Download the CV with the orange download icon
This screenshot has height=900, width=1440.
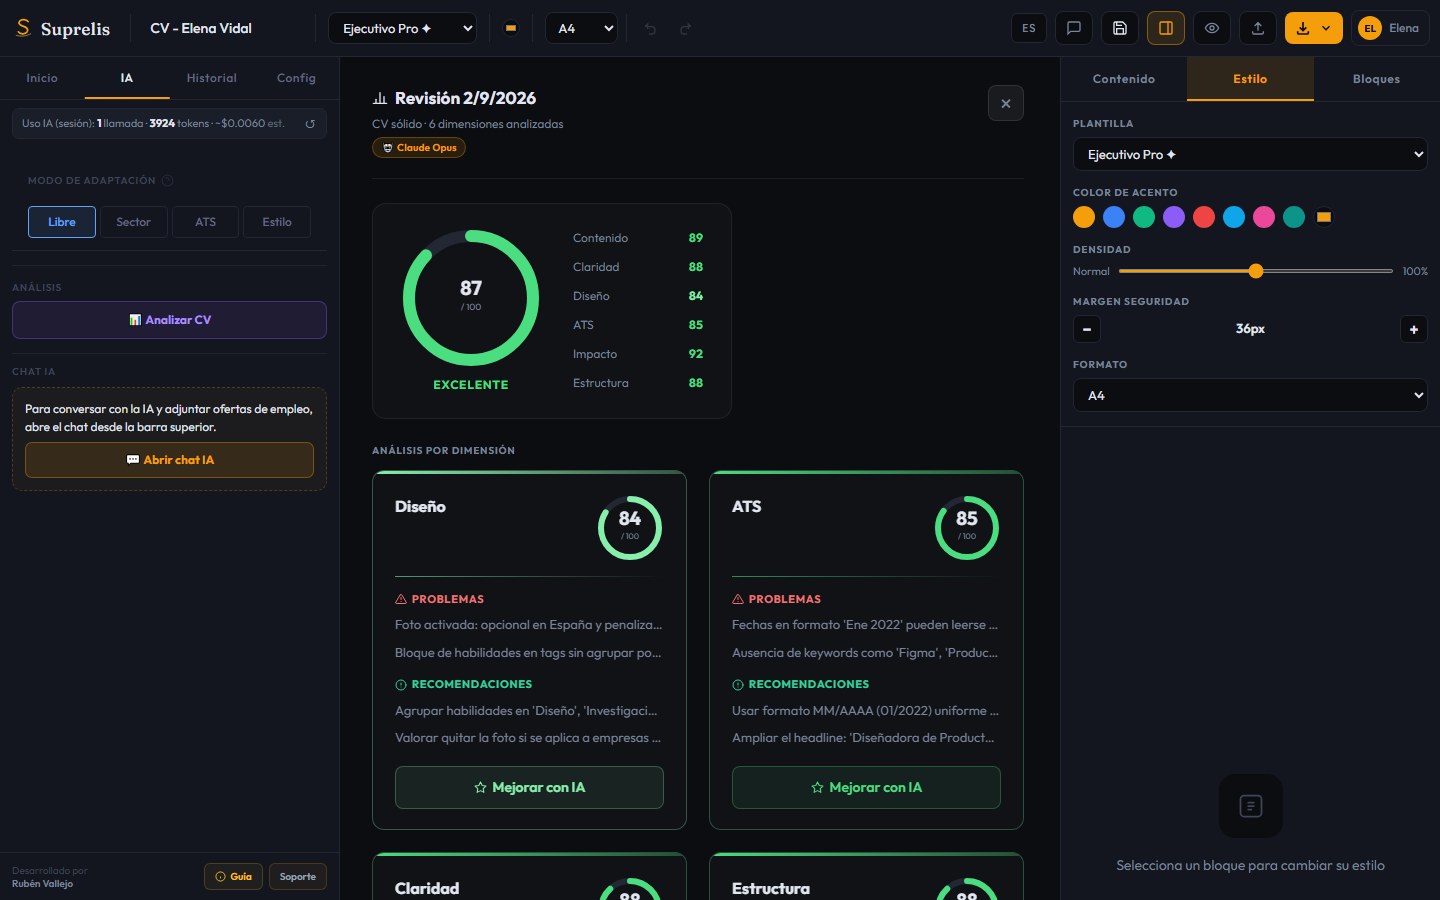click(x=1303, y=28)
